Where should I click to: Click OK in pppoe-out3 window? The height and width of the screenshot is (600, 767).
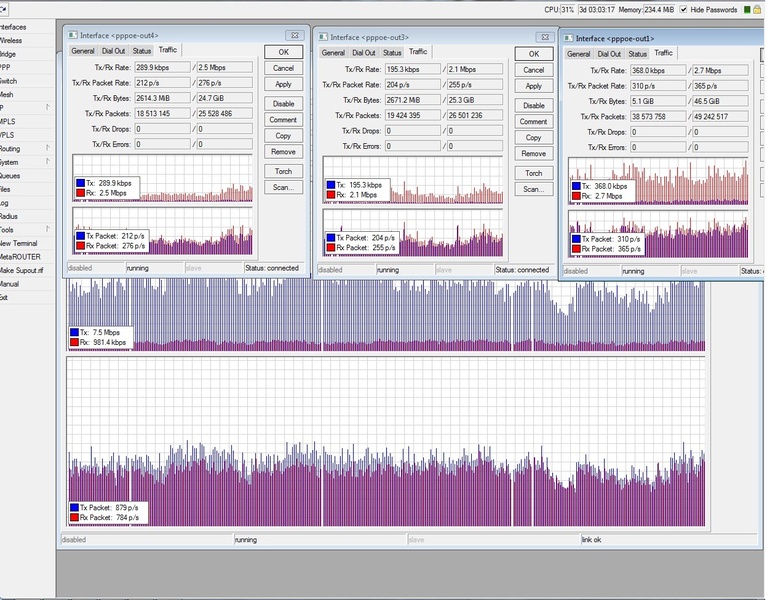(534, 54)
